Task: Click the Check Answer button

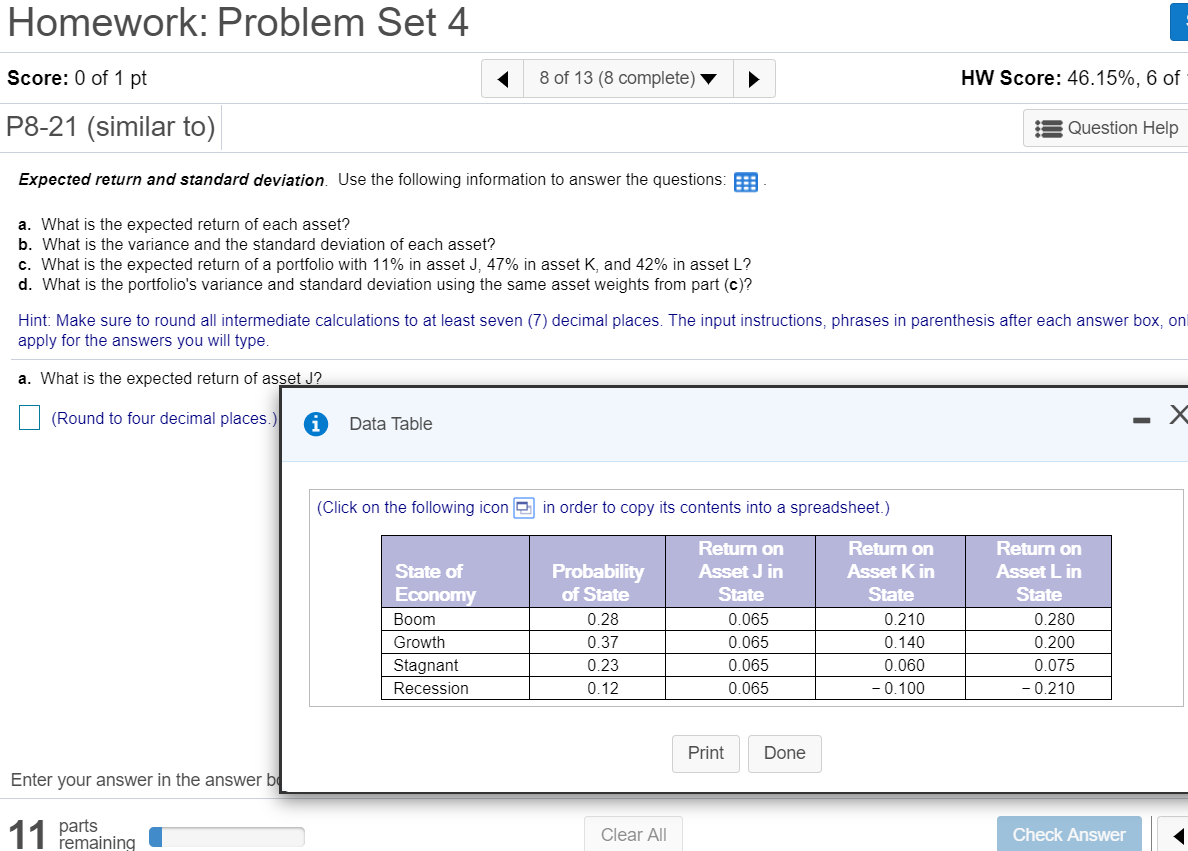Action: click(x=1069, y=834)
